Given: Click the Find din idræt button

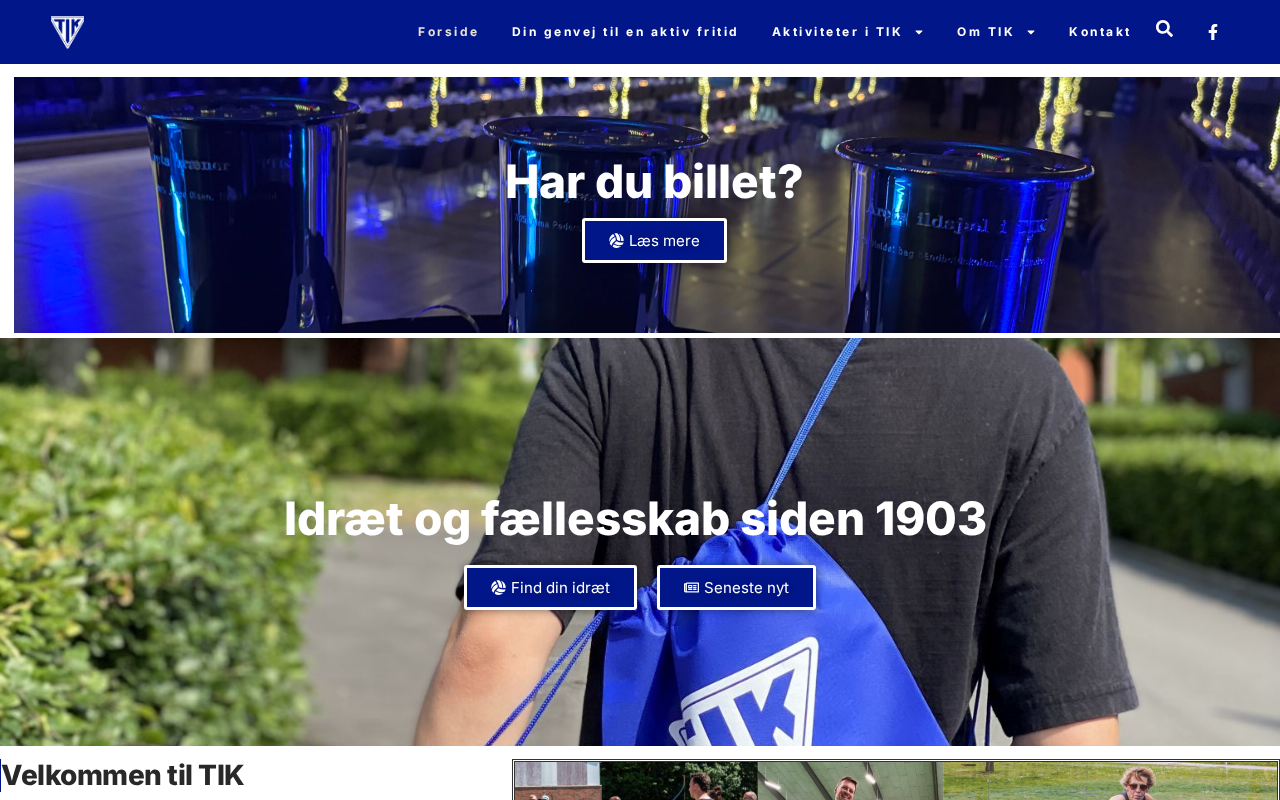Looking at the screenshot, I should [x=550, y=588].
